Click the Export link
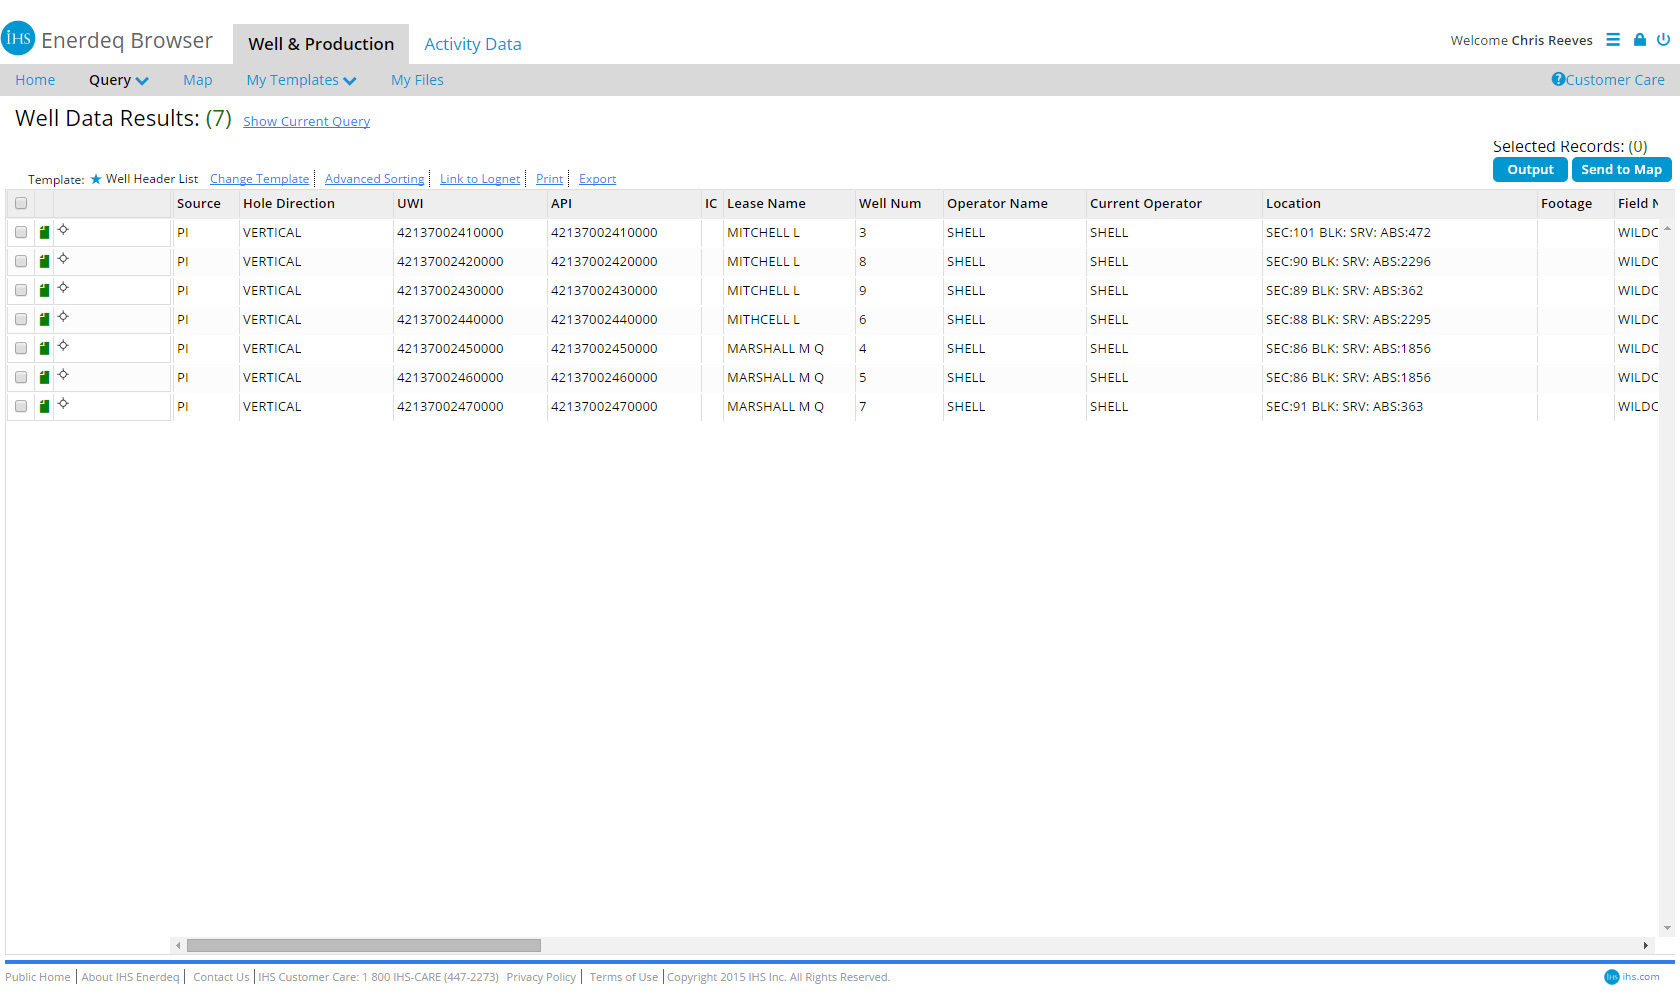The width and height of the screenshot is (1680, 1005). [x=597, y=179]
